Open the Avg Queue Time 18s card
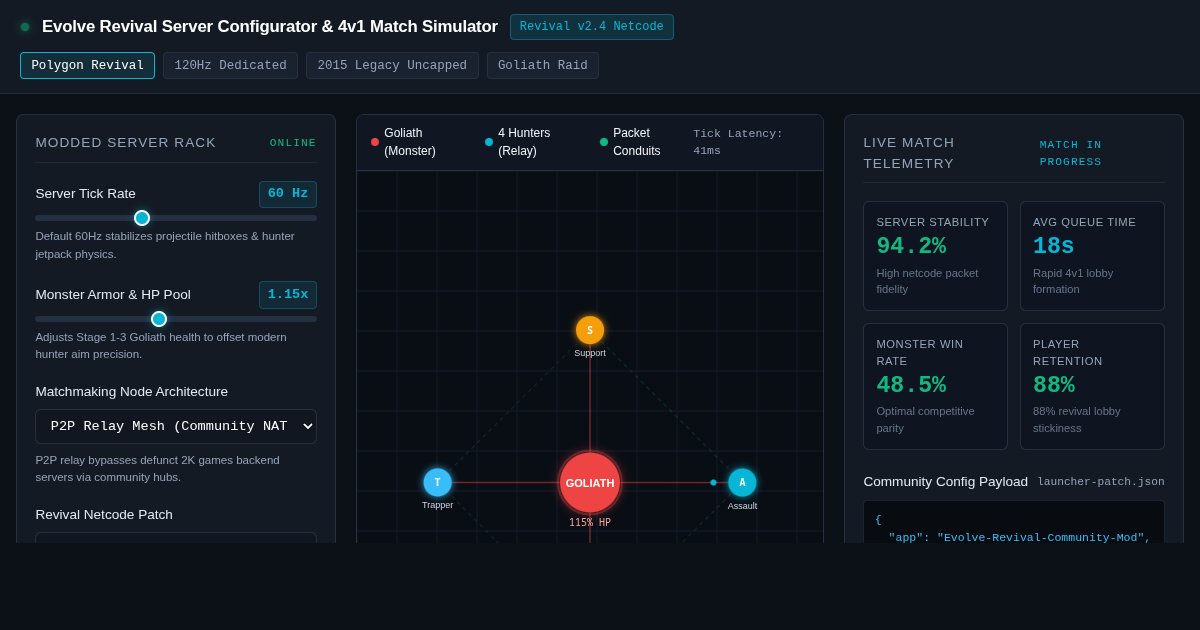This screenshot has width=1200, height=630. pyautogui.click(x=1092, y=256)
